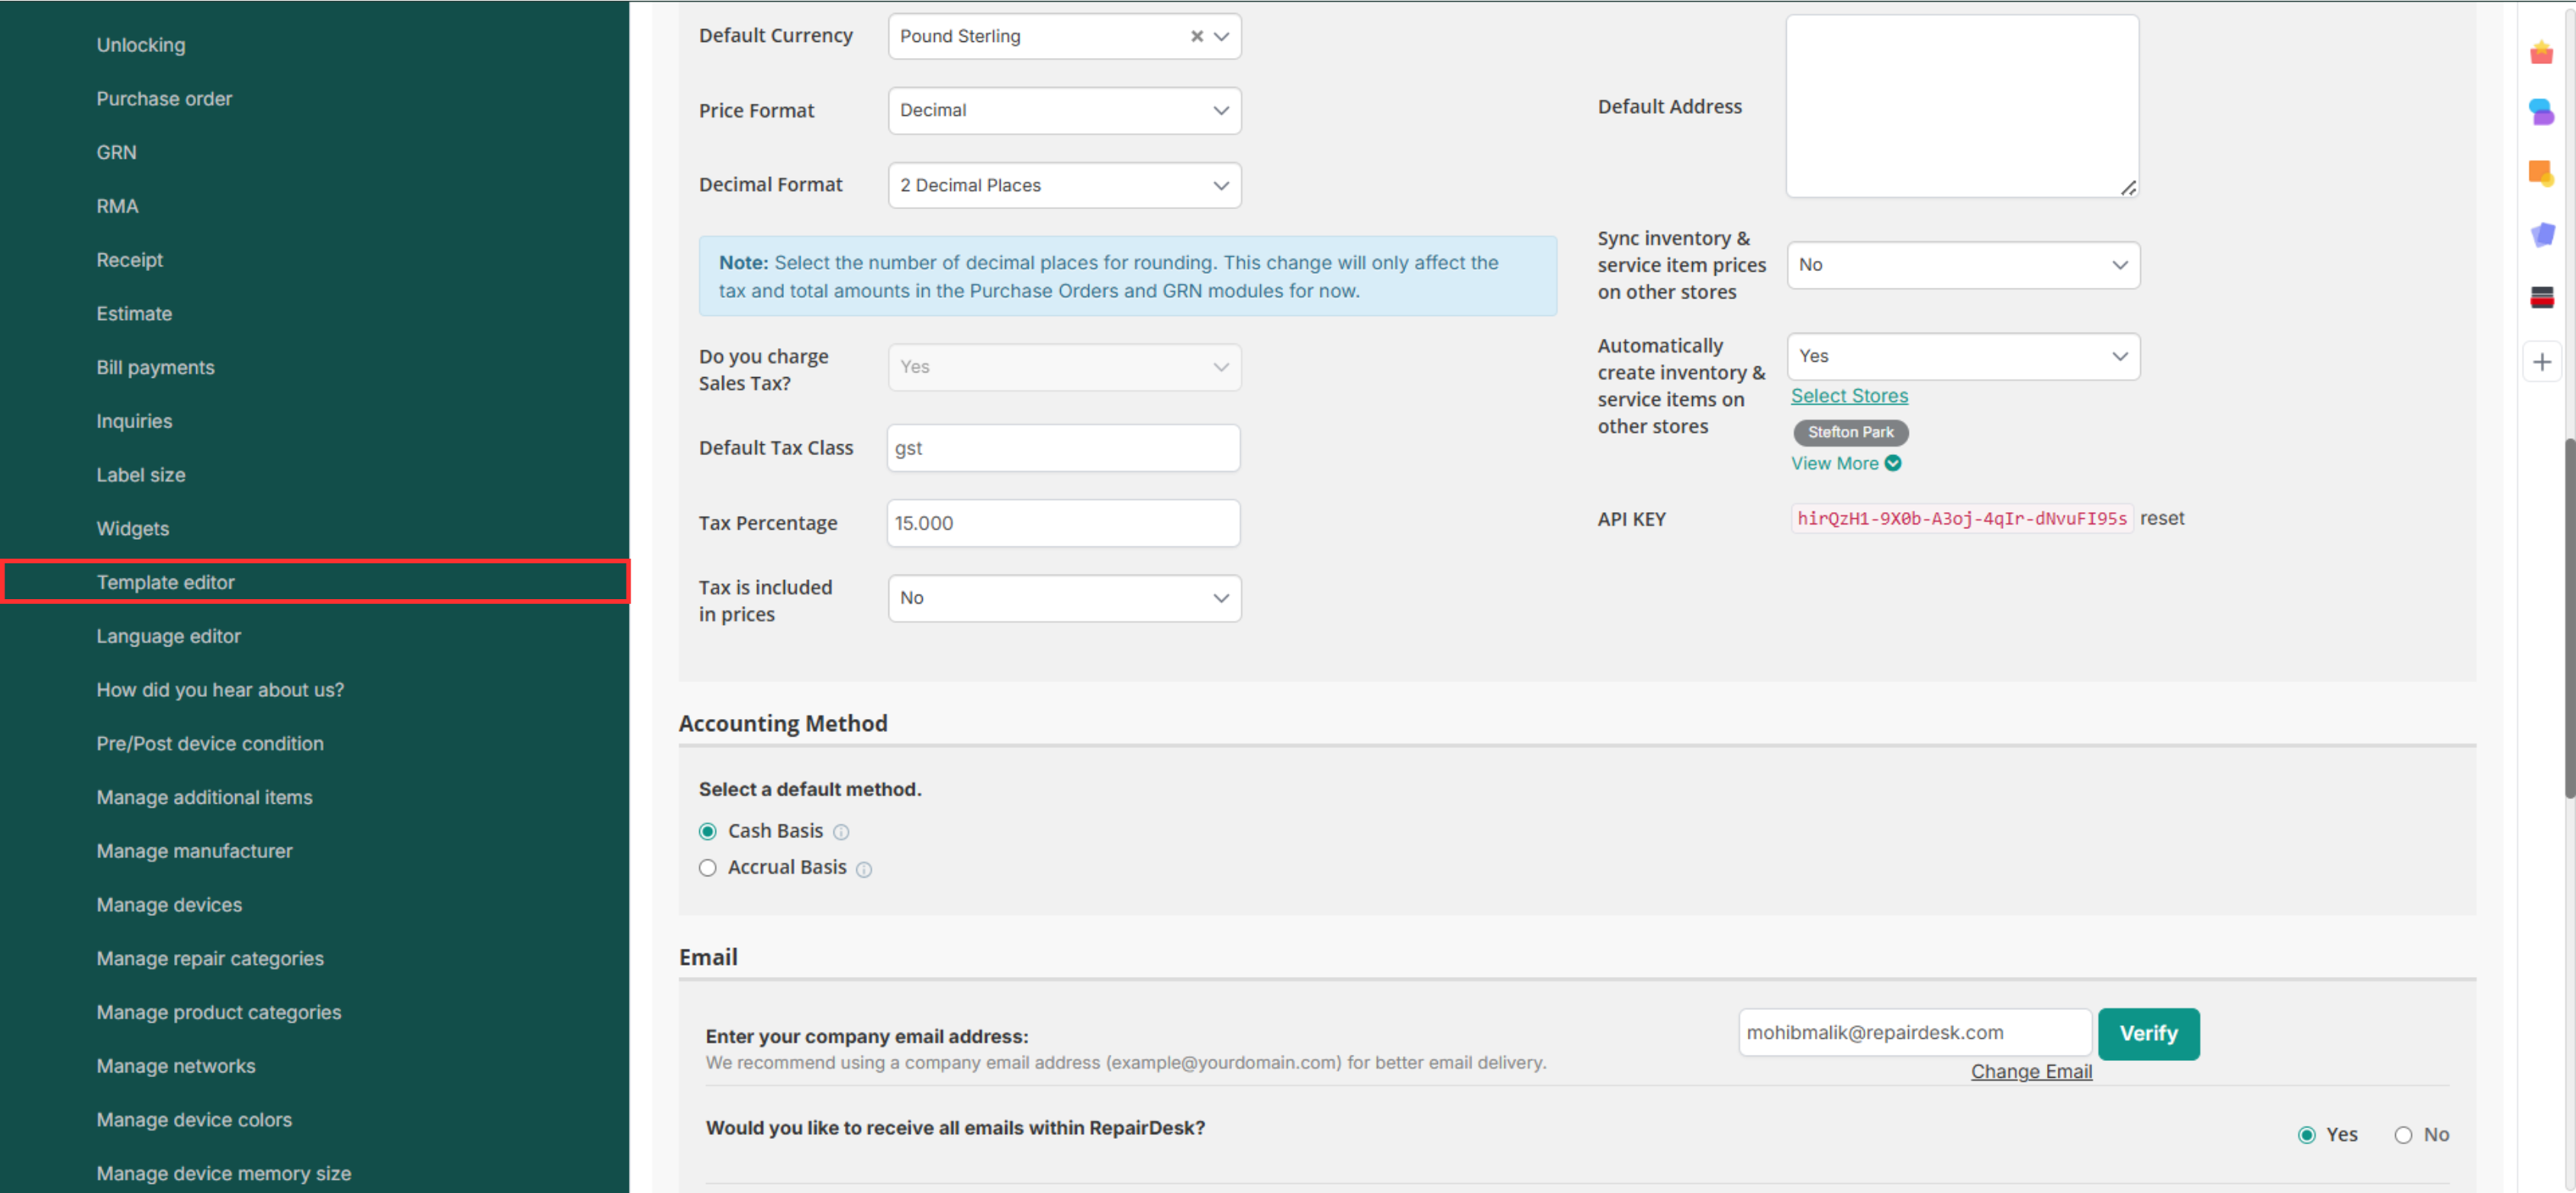Open the Price Format dropdown

1064,110
